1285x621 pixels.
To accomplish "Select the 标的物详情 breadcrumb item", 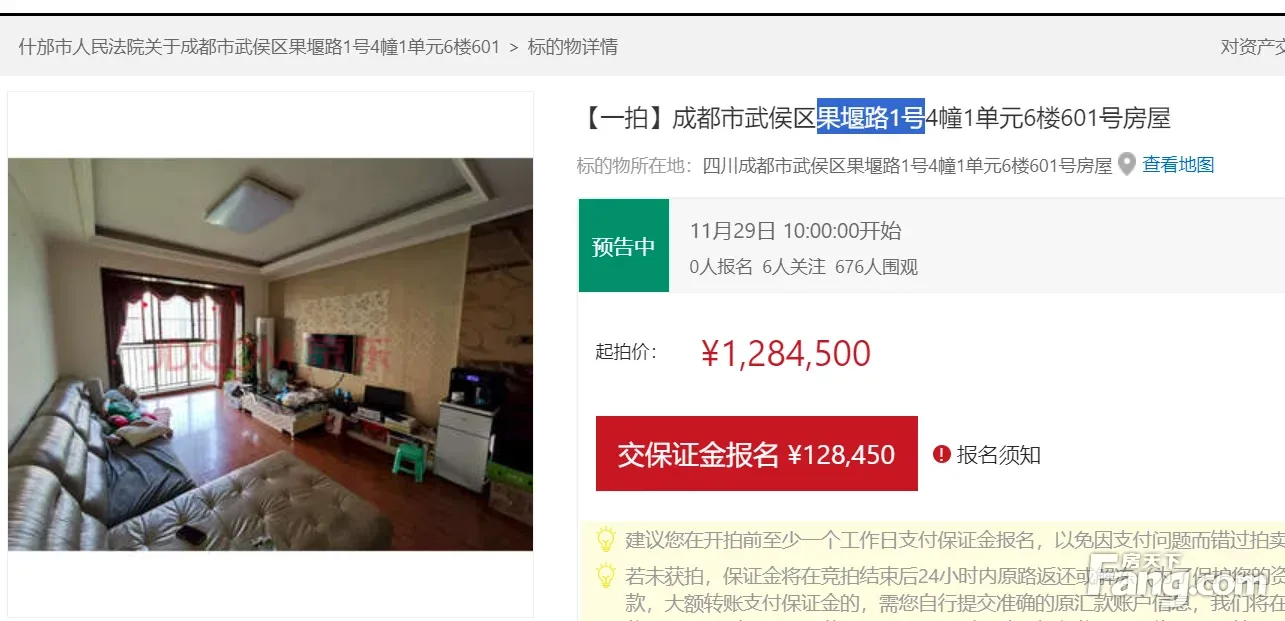I will [x=573, y=47].
